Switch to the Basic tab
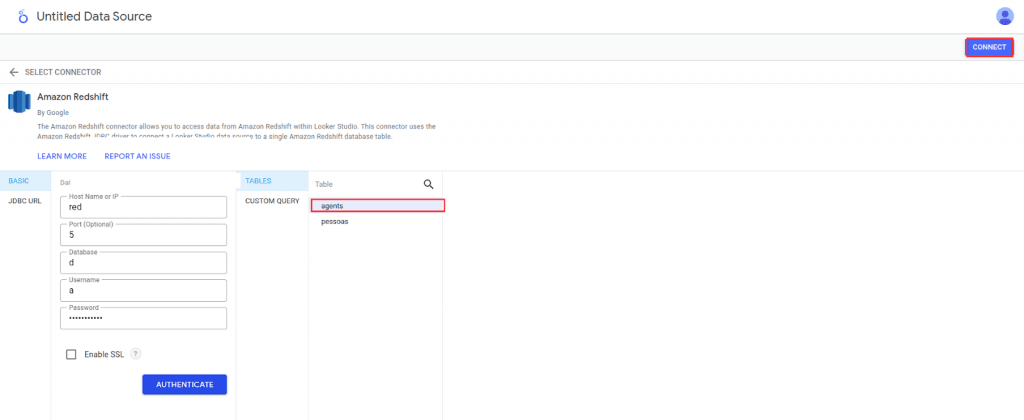Image resolution: width=1024 pixels, height=420 pixels. 19,181
